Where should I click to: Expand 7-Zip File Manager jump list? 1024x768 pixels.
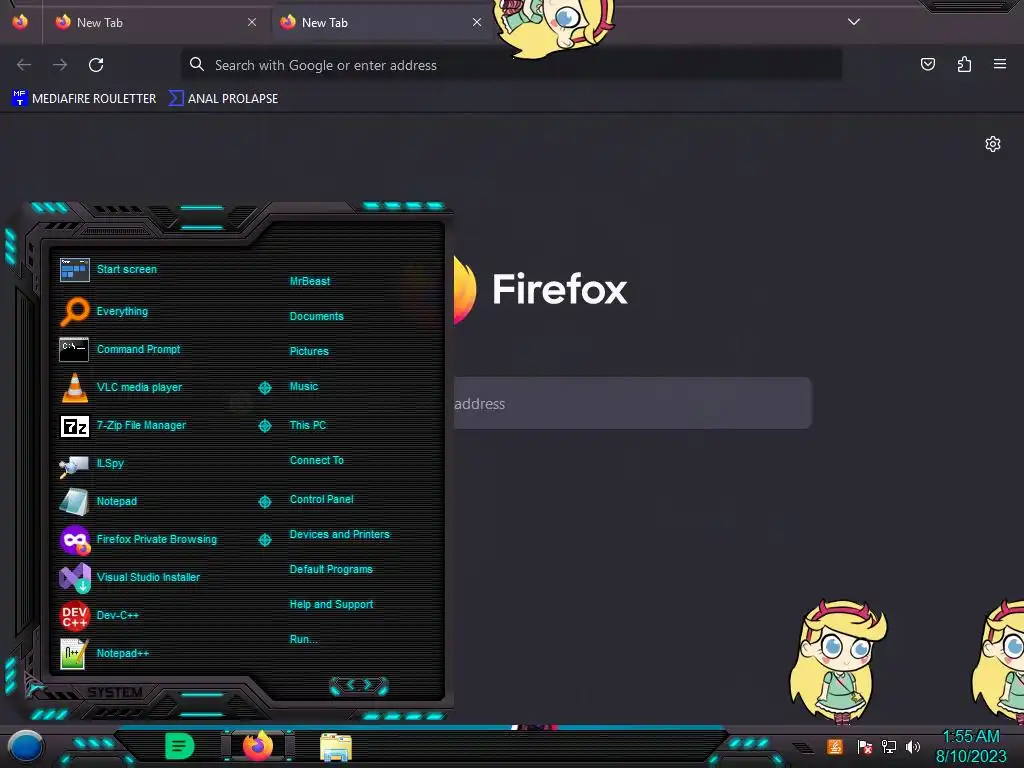(x=264, y=426)
